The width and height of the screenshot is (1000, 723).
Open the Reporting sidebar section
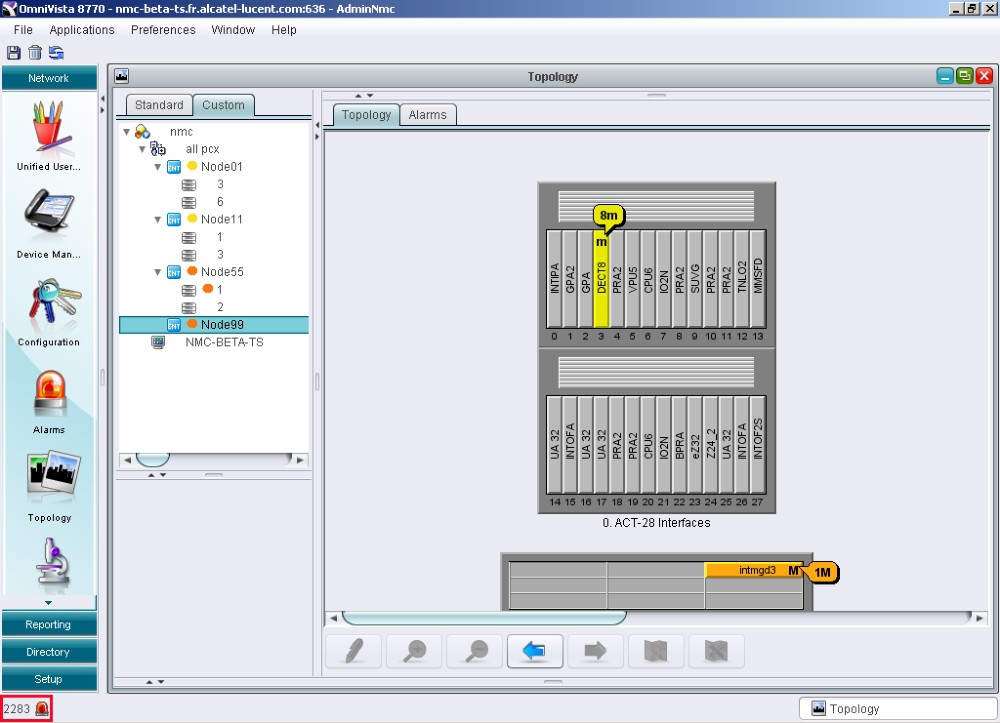(49, 625)
